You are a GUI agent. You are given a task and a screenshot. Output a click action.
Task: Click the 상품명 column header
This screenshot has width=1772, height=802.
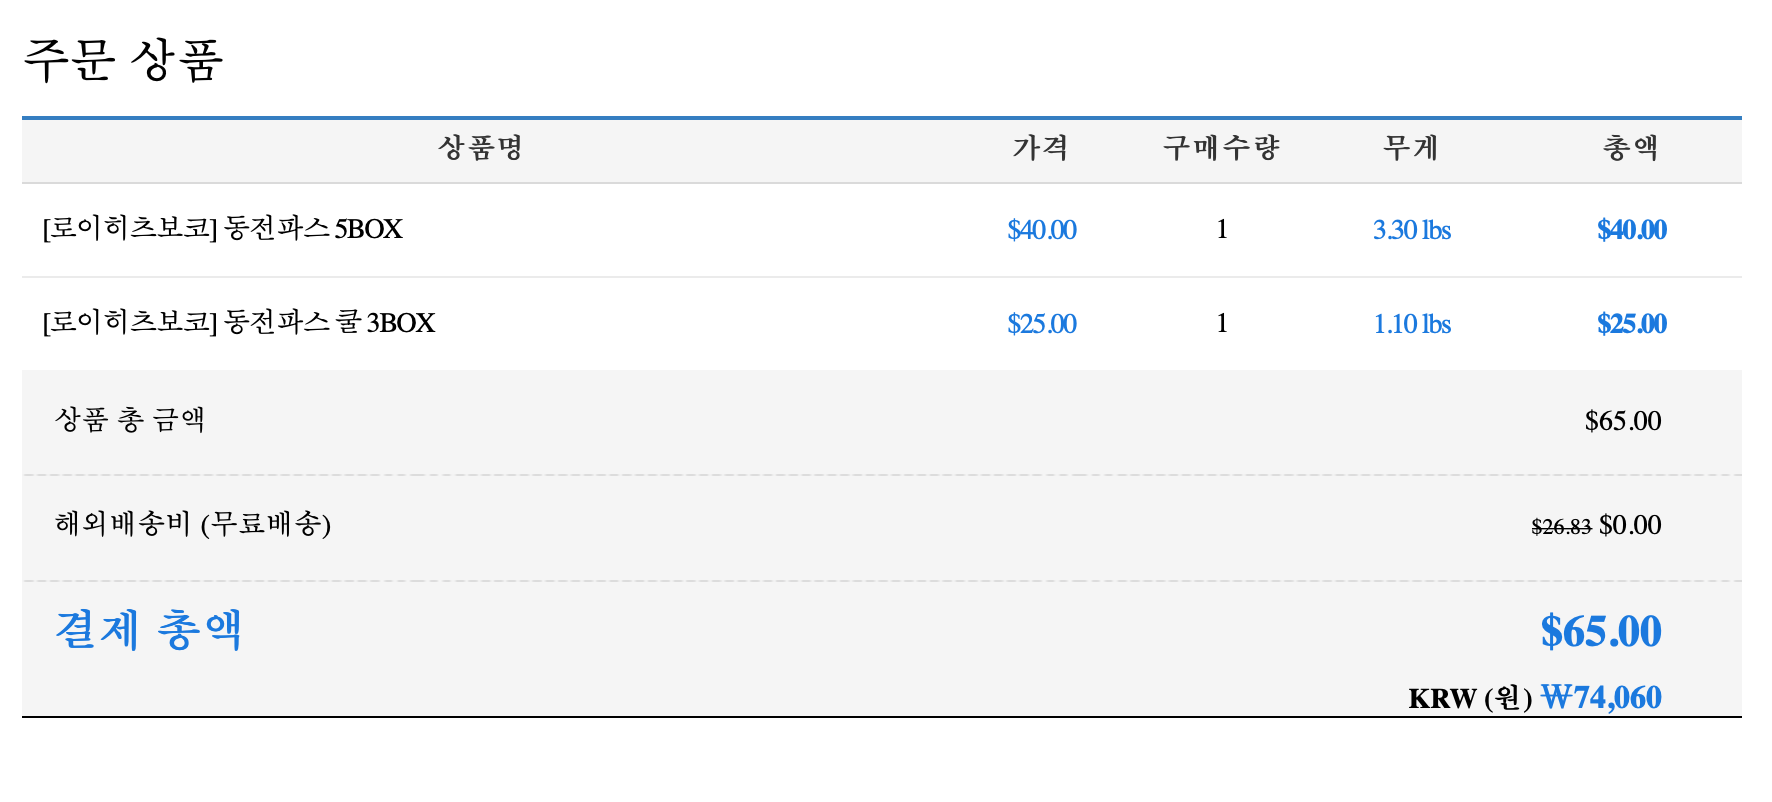(481, 148)
